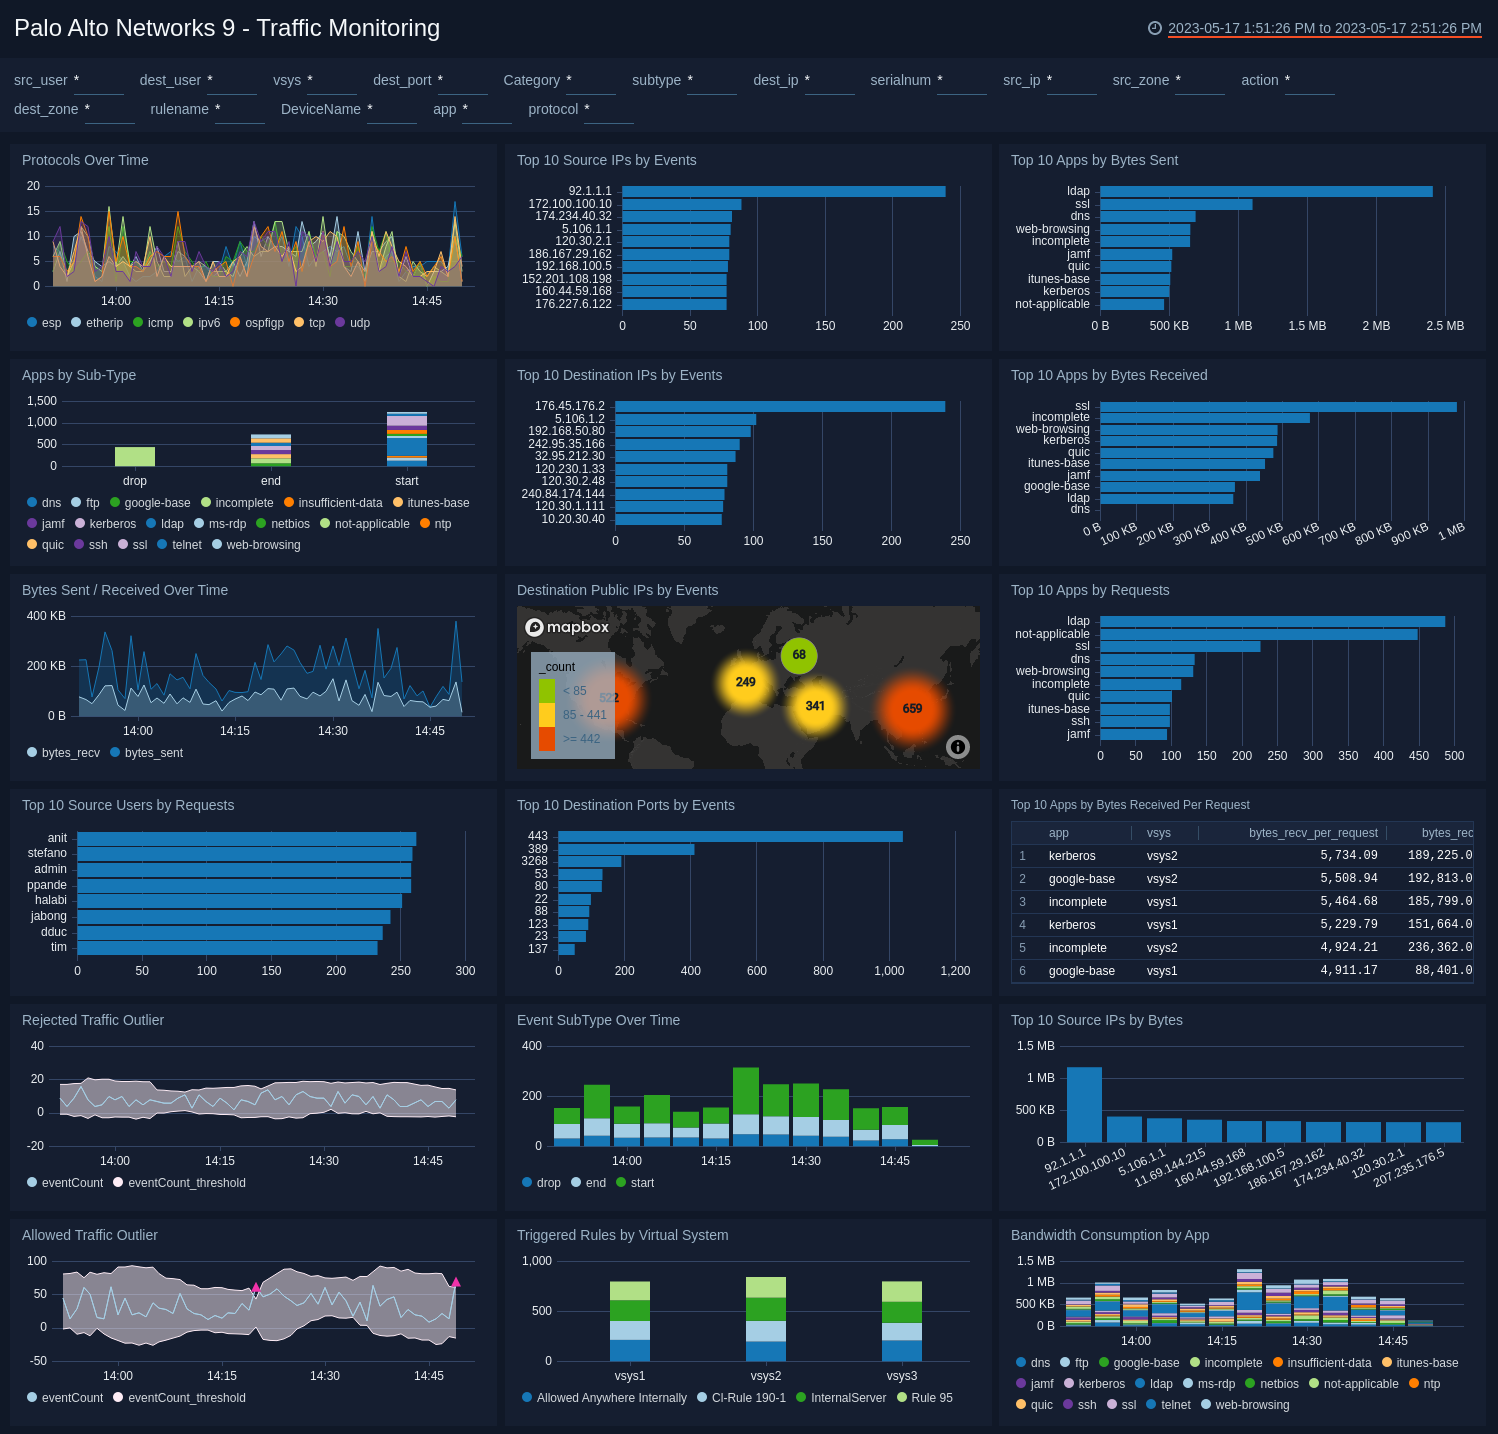This screenshot has height=1434, width=1498.
Task: Open the protocol filter field
Action: [609, 115]
